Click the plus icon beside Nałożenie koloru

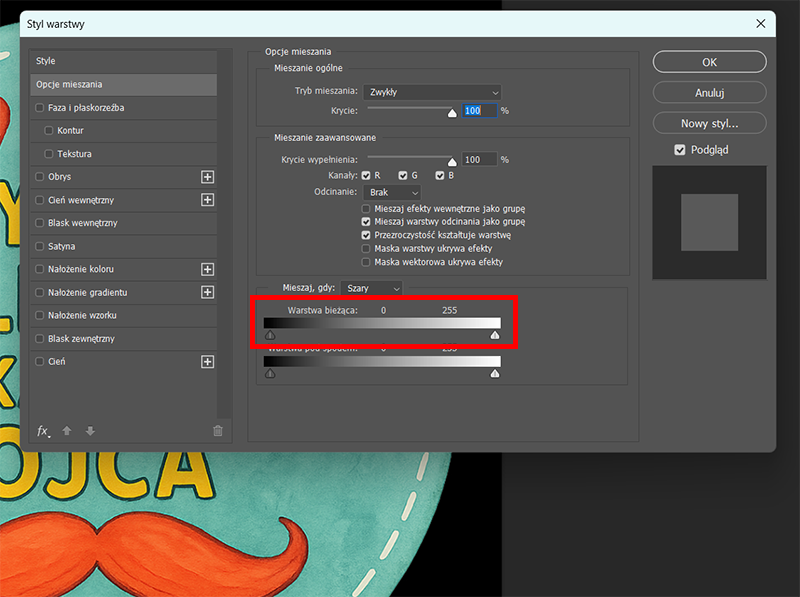(x=208, y=269)
